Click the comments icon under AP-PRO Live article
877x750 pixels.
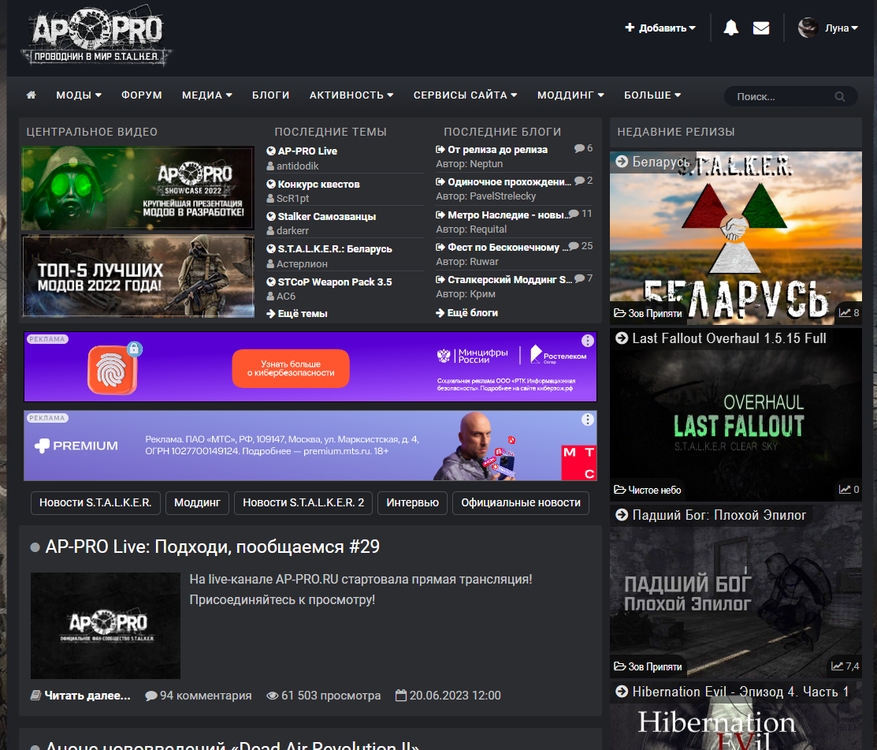click(x=150, y=696)
